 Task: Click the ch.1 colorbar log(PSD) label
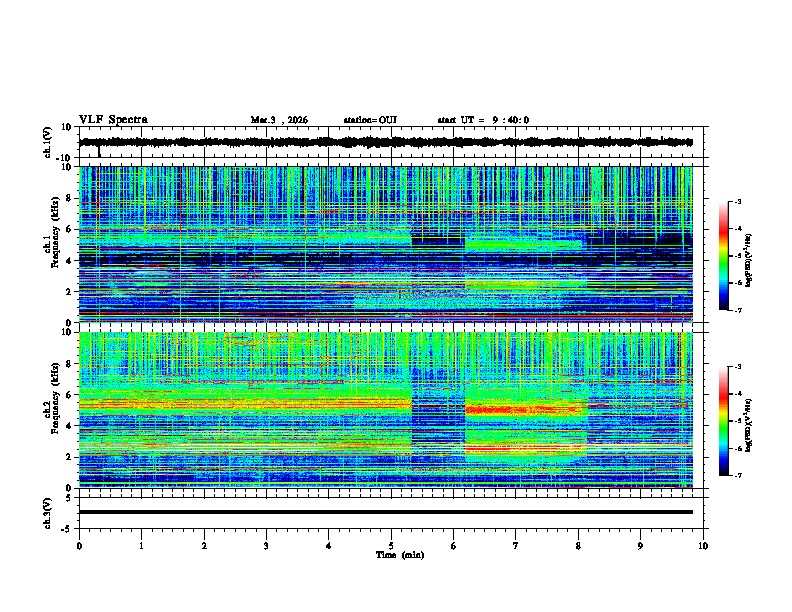click(748, 261)
